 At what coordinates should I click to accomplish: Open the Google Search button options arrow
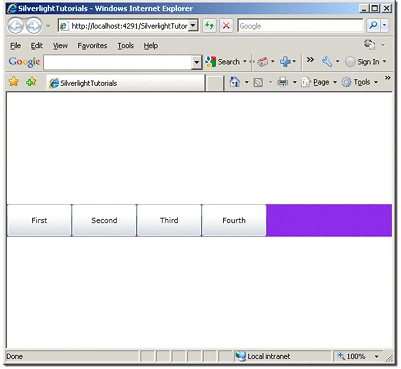point(245,62)
